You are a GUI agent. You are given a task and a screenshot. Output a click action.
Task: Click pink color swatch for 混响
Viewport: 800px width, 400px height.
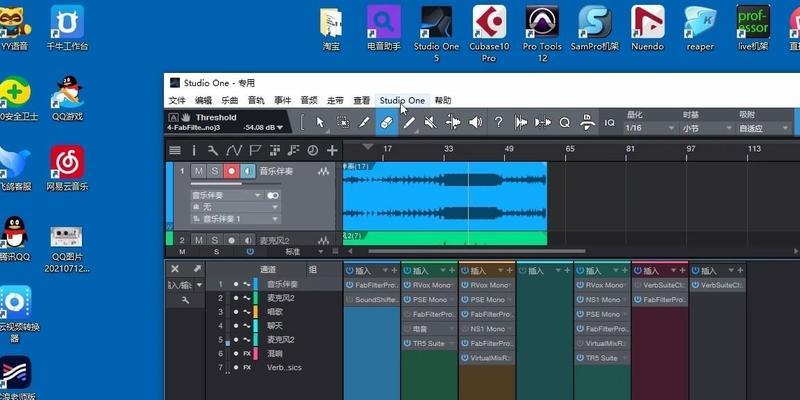pyautogui.click(x=256, y=353)
